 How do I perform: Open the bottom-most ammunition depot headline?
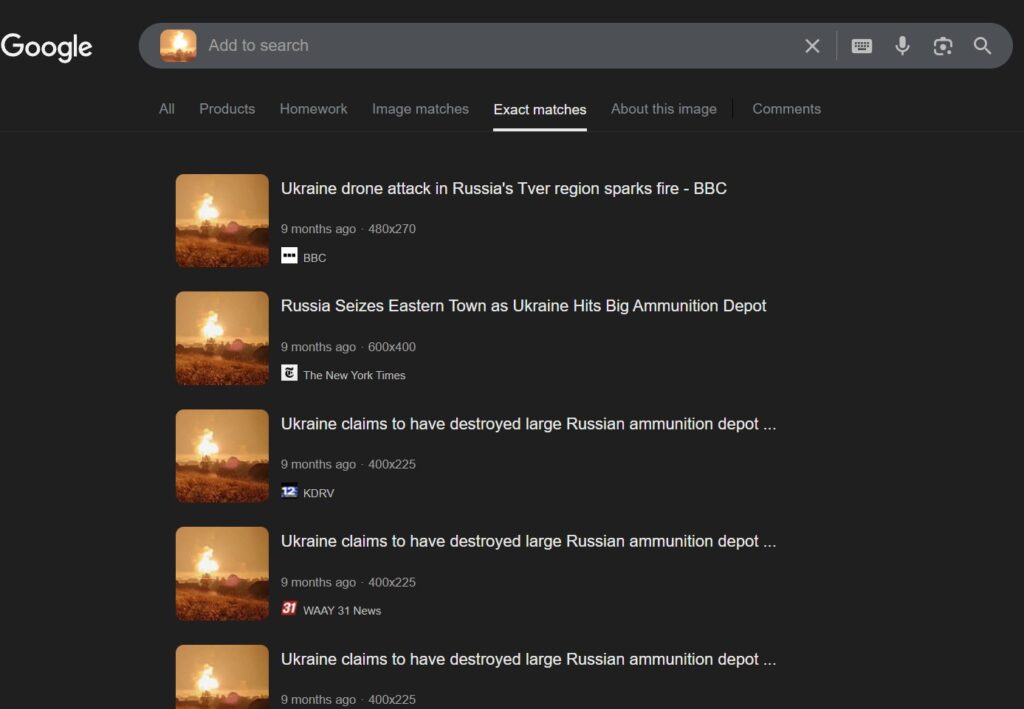click(x=528, y=659)
